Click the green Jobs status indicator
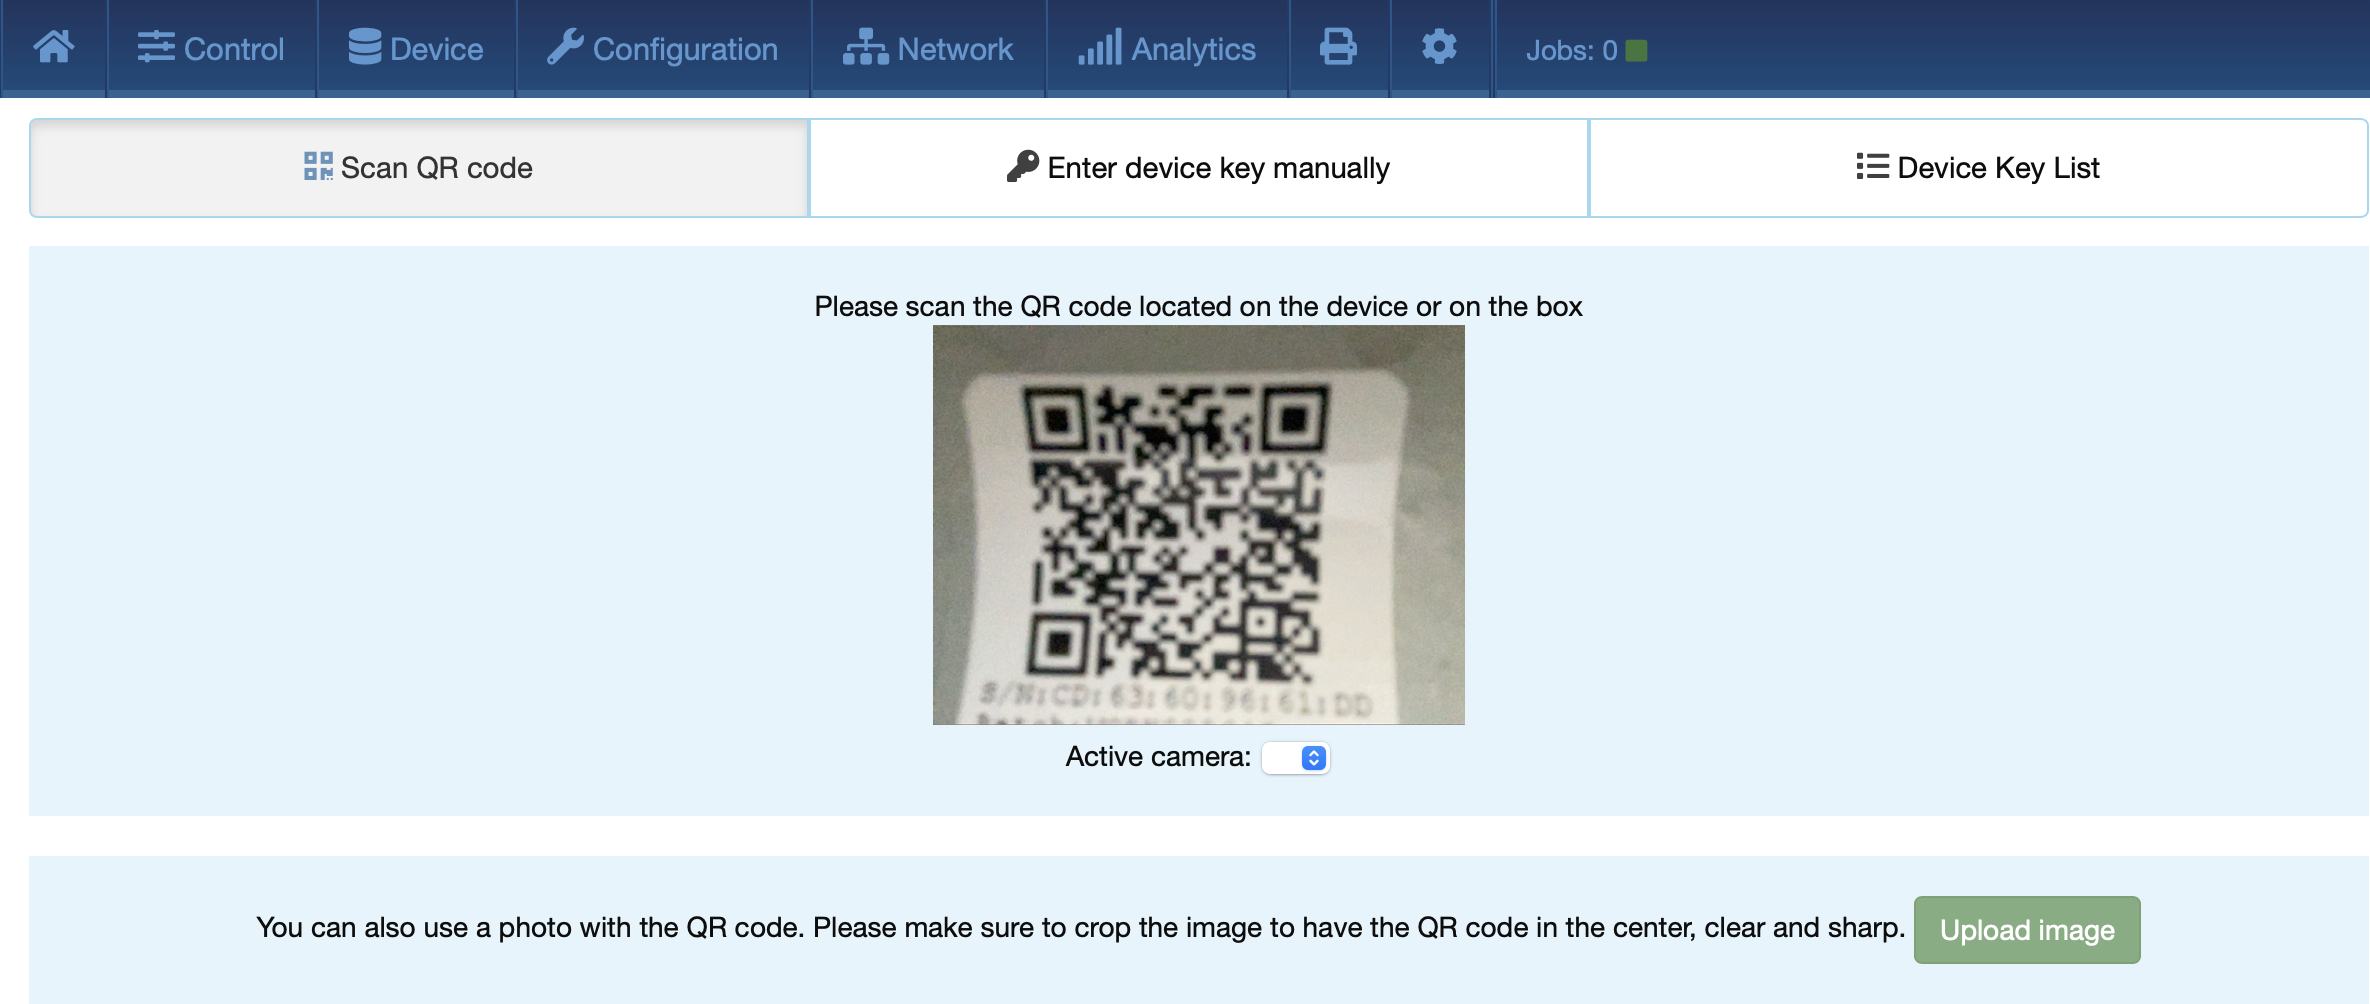The image size is (2370, 1004). coord(1636,50)
